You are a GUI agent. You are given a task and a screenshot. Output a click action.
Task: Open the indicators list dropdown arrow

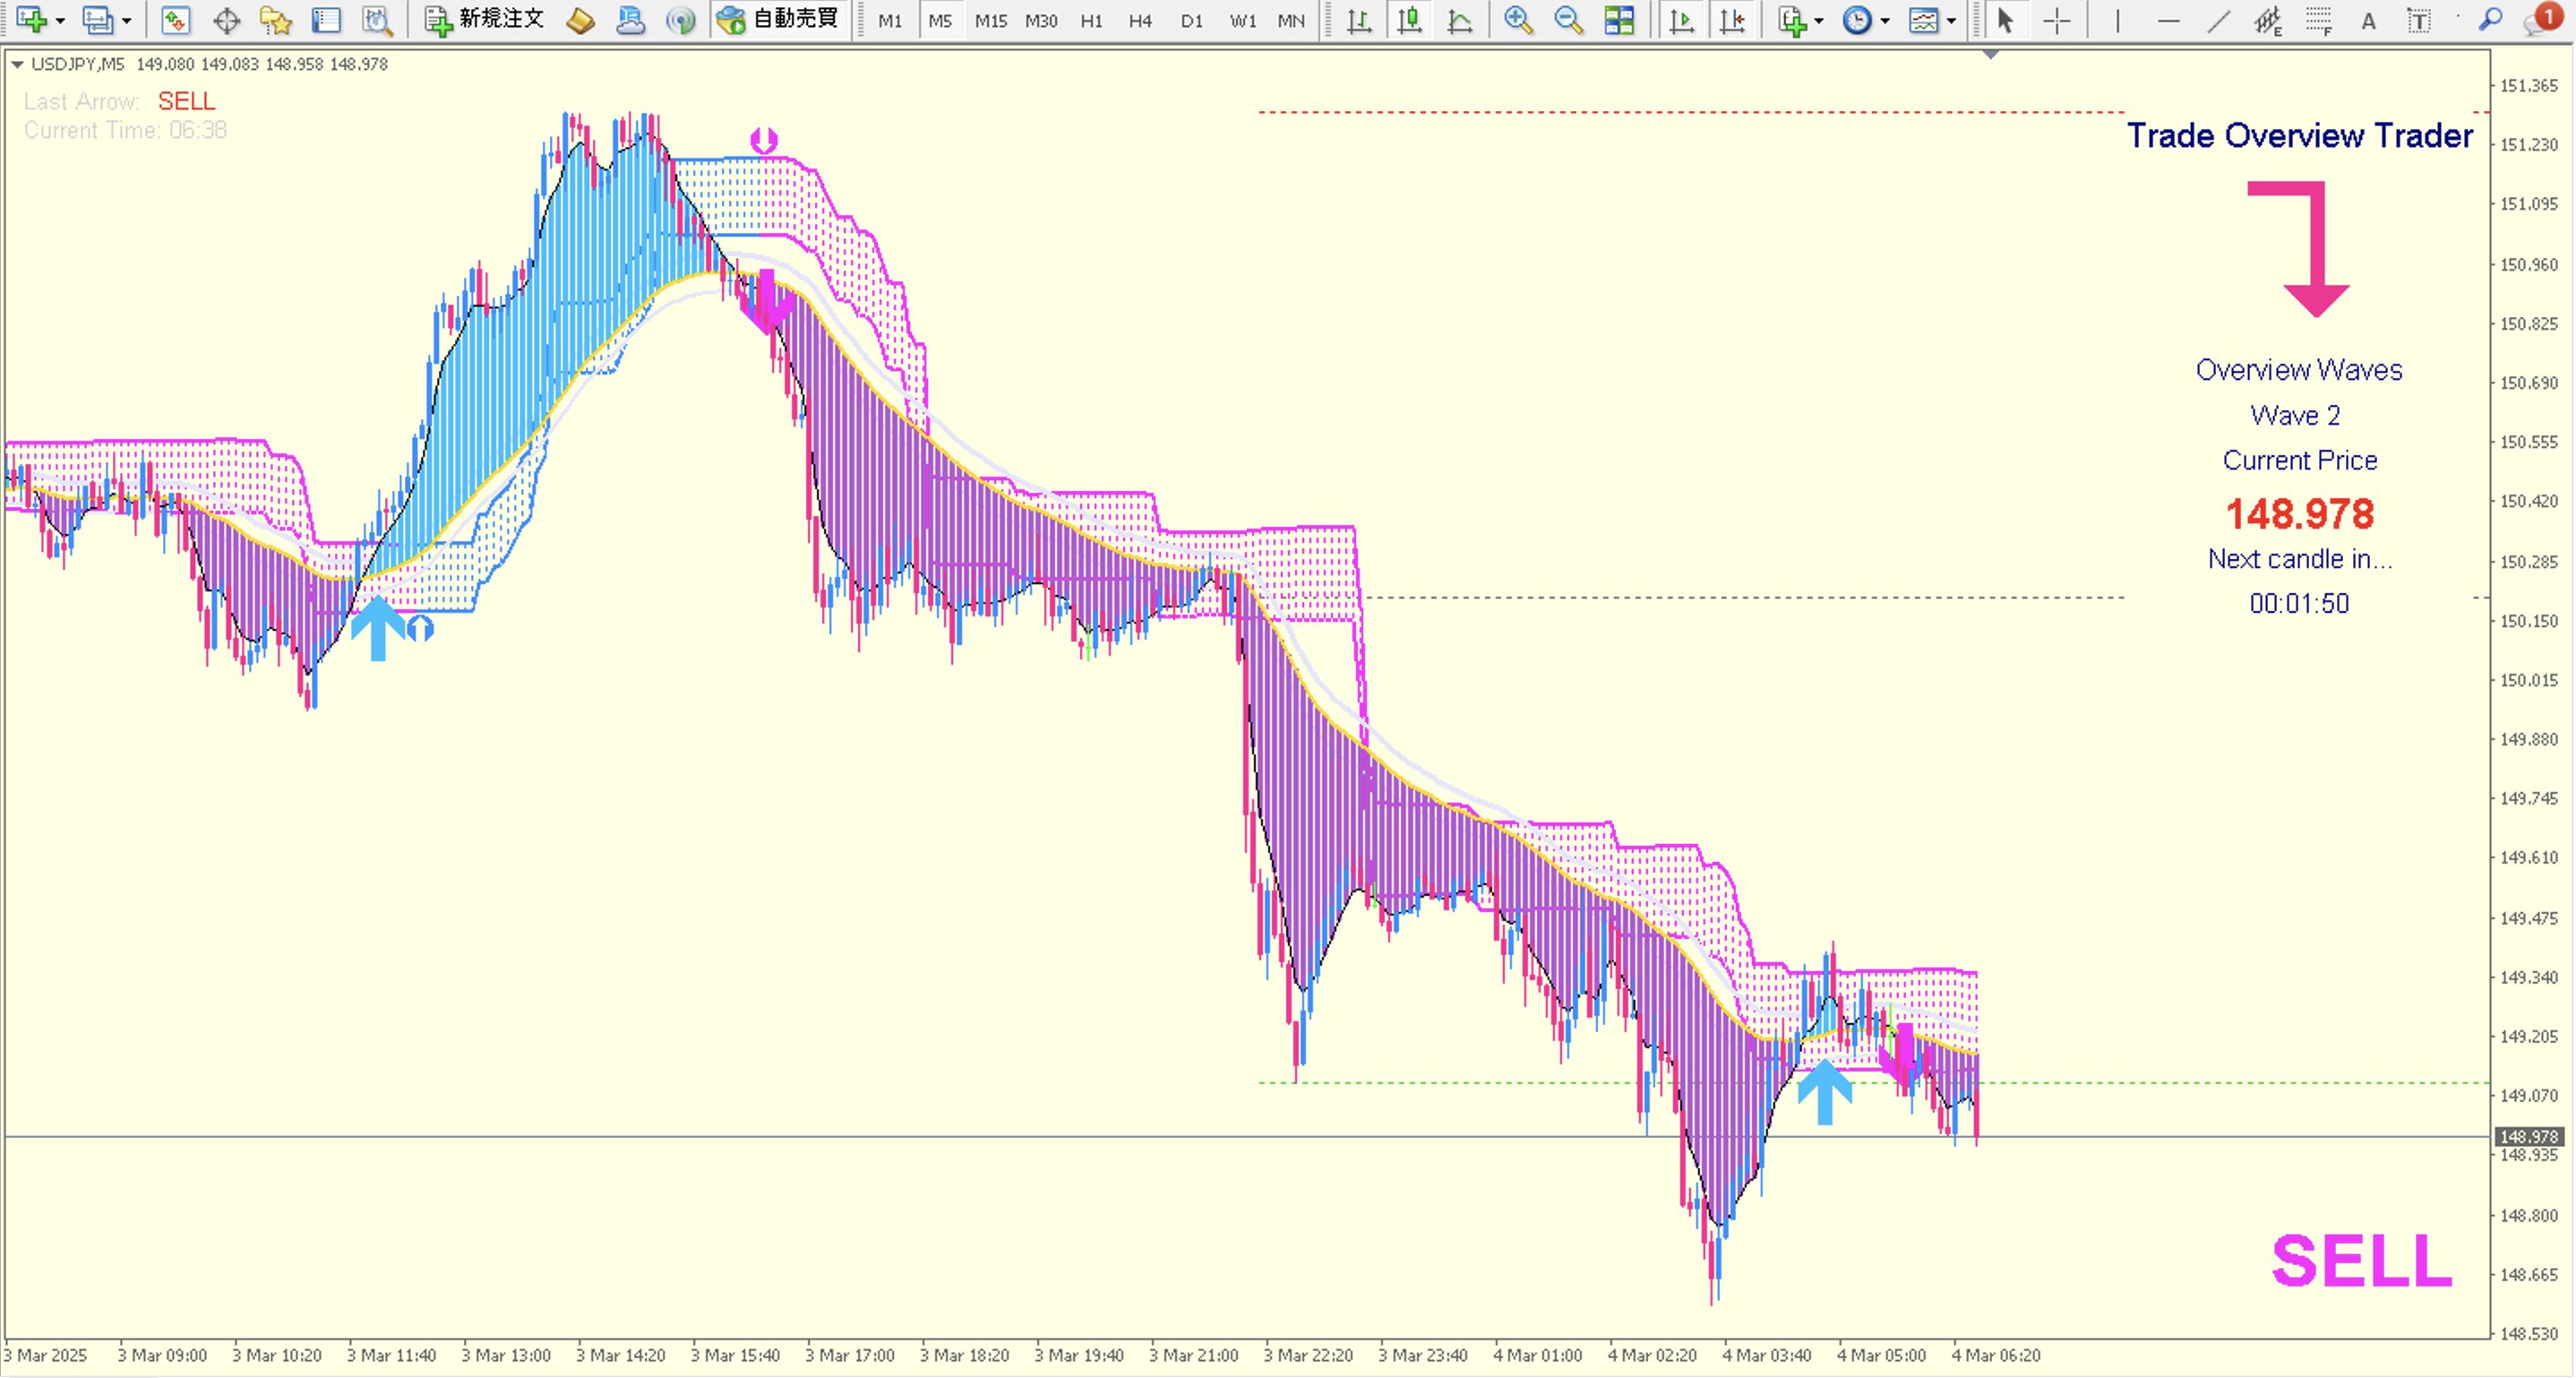tap(1819, 20)
